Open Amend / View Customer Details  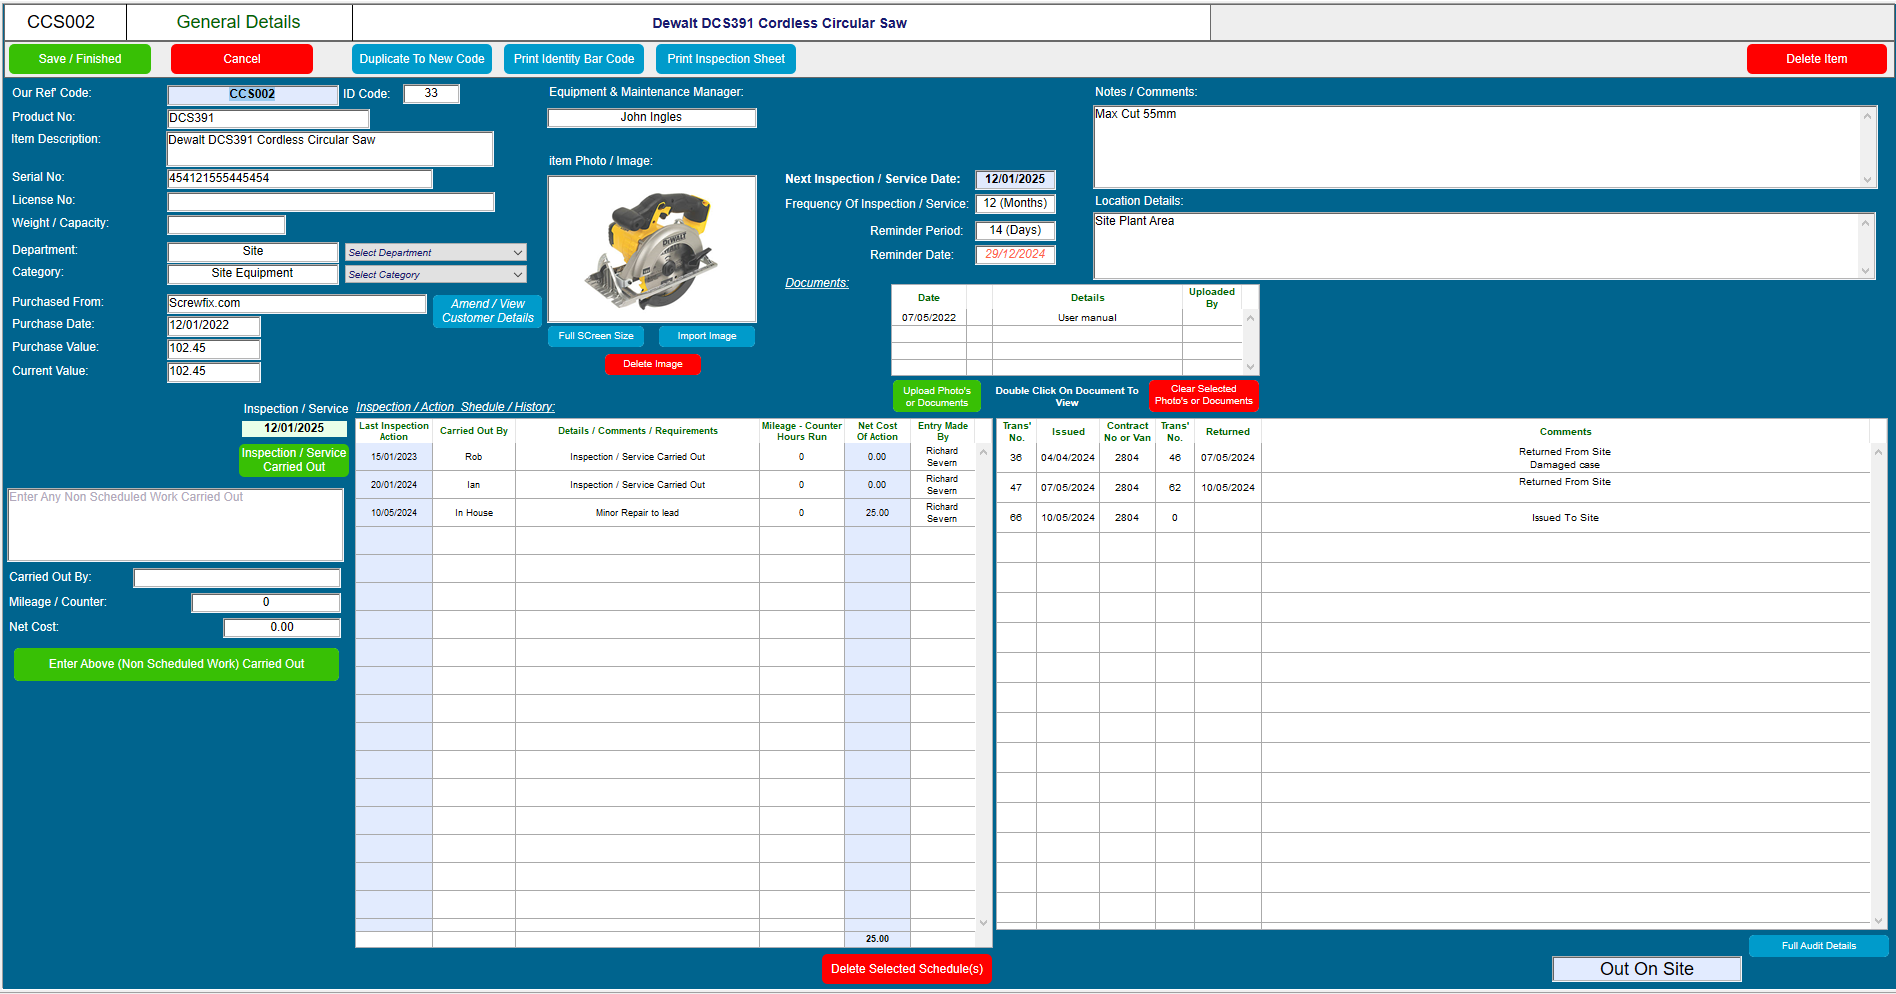487,310
